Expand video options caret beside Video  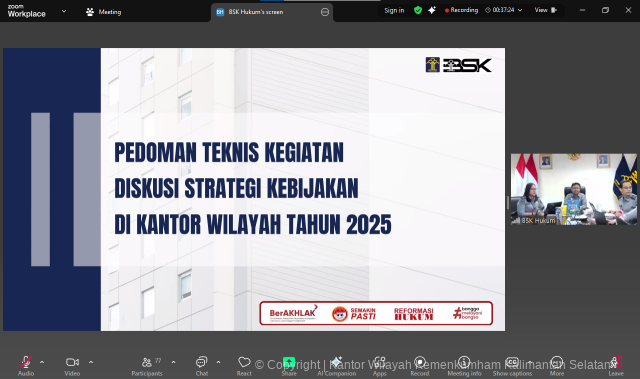[91, 362]
